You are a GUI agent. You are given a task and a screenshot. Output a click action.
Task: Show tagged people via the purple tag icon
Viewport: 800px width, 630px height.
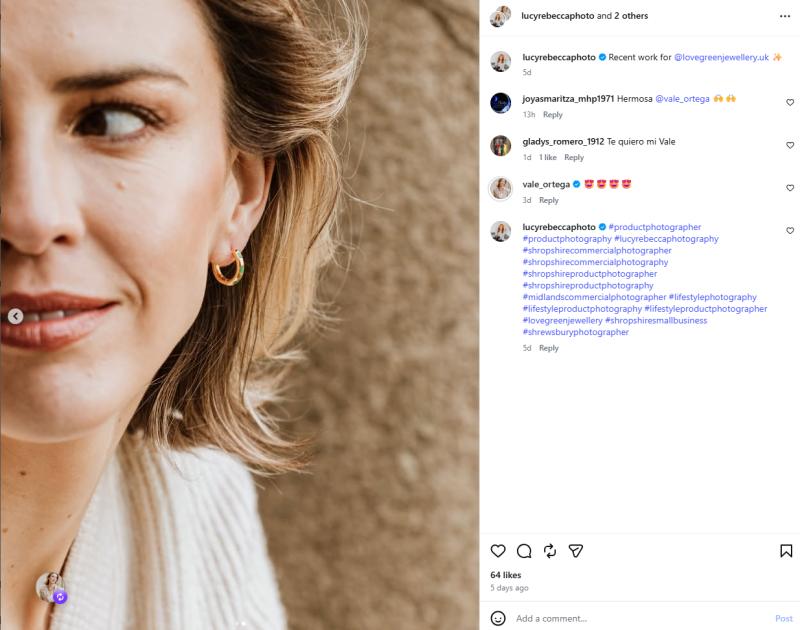60,597
